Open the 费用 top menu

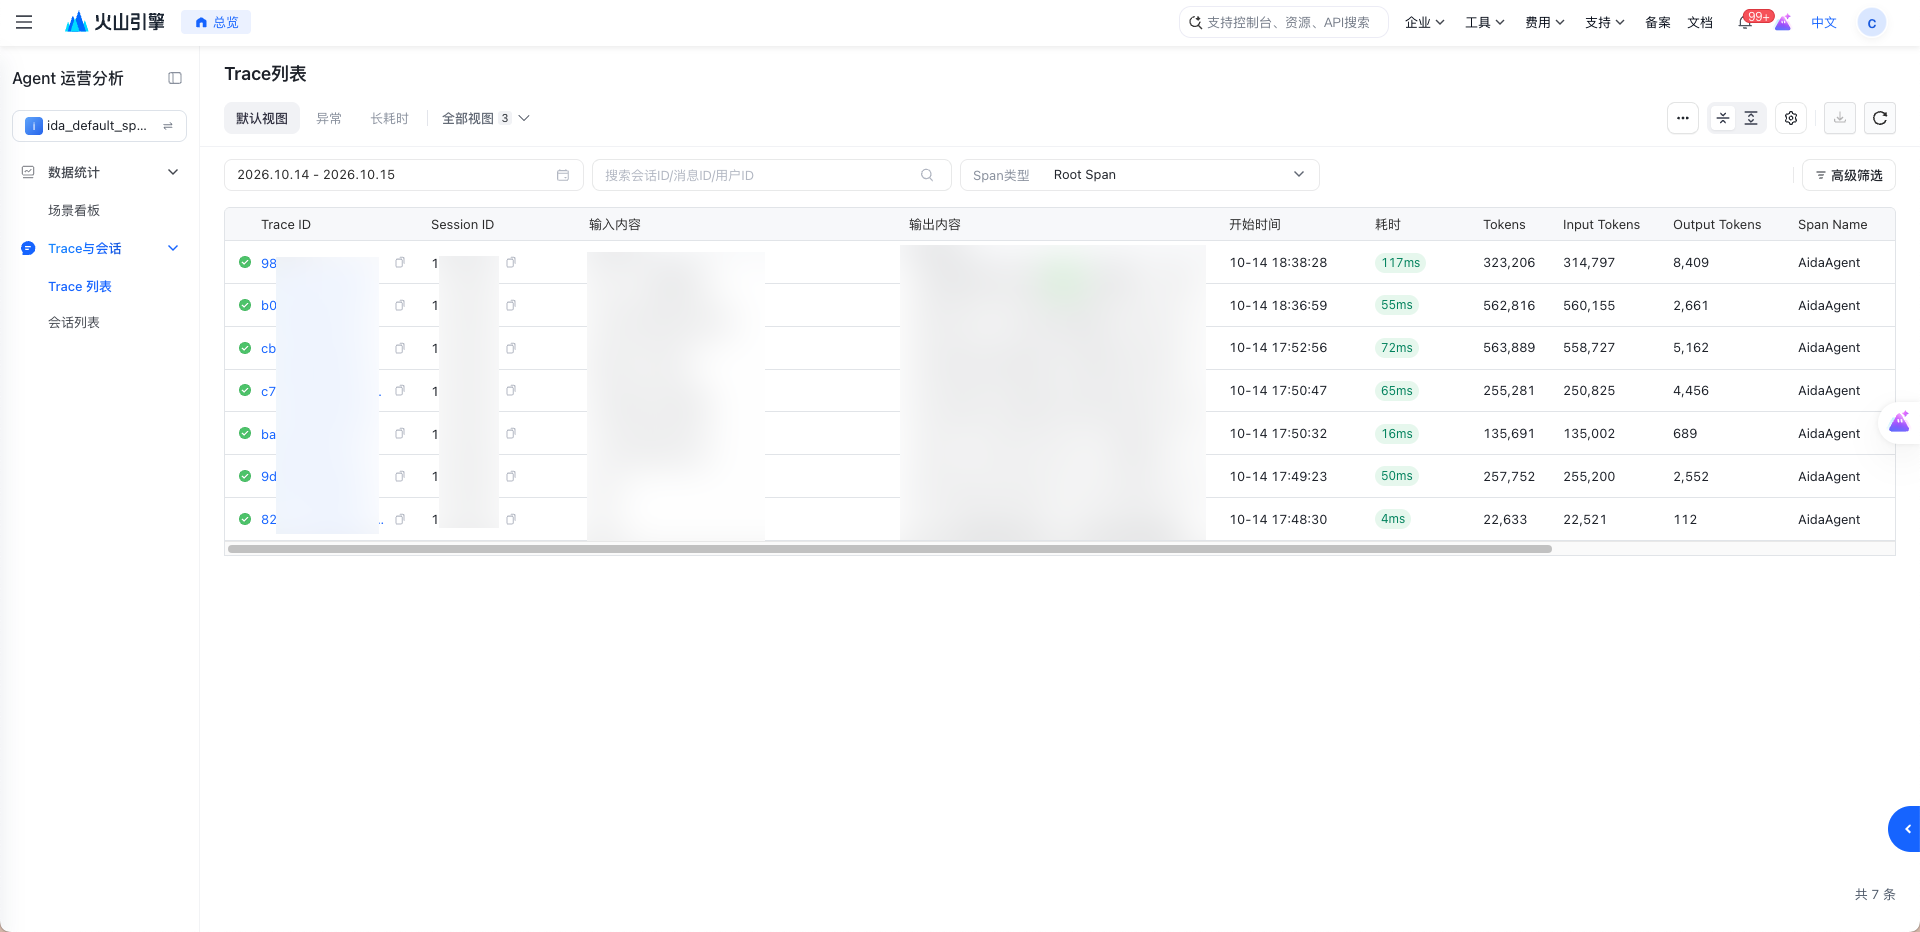[1544, 22]
